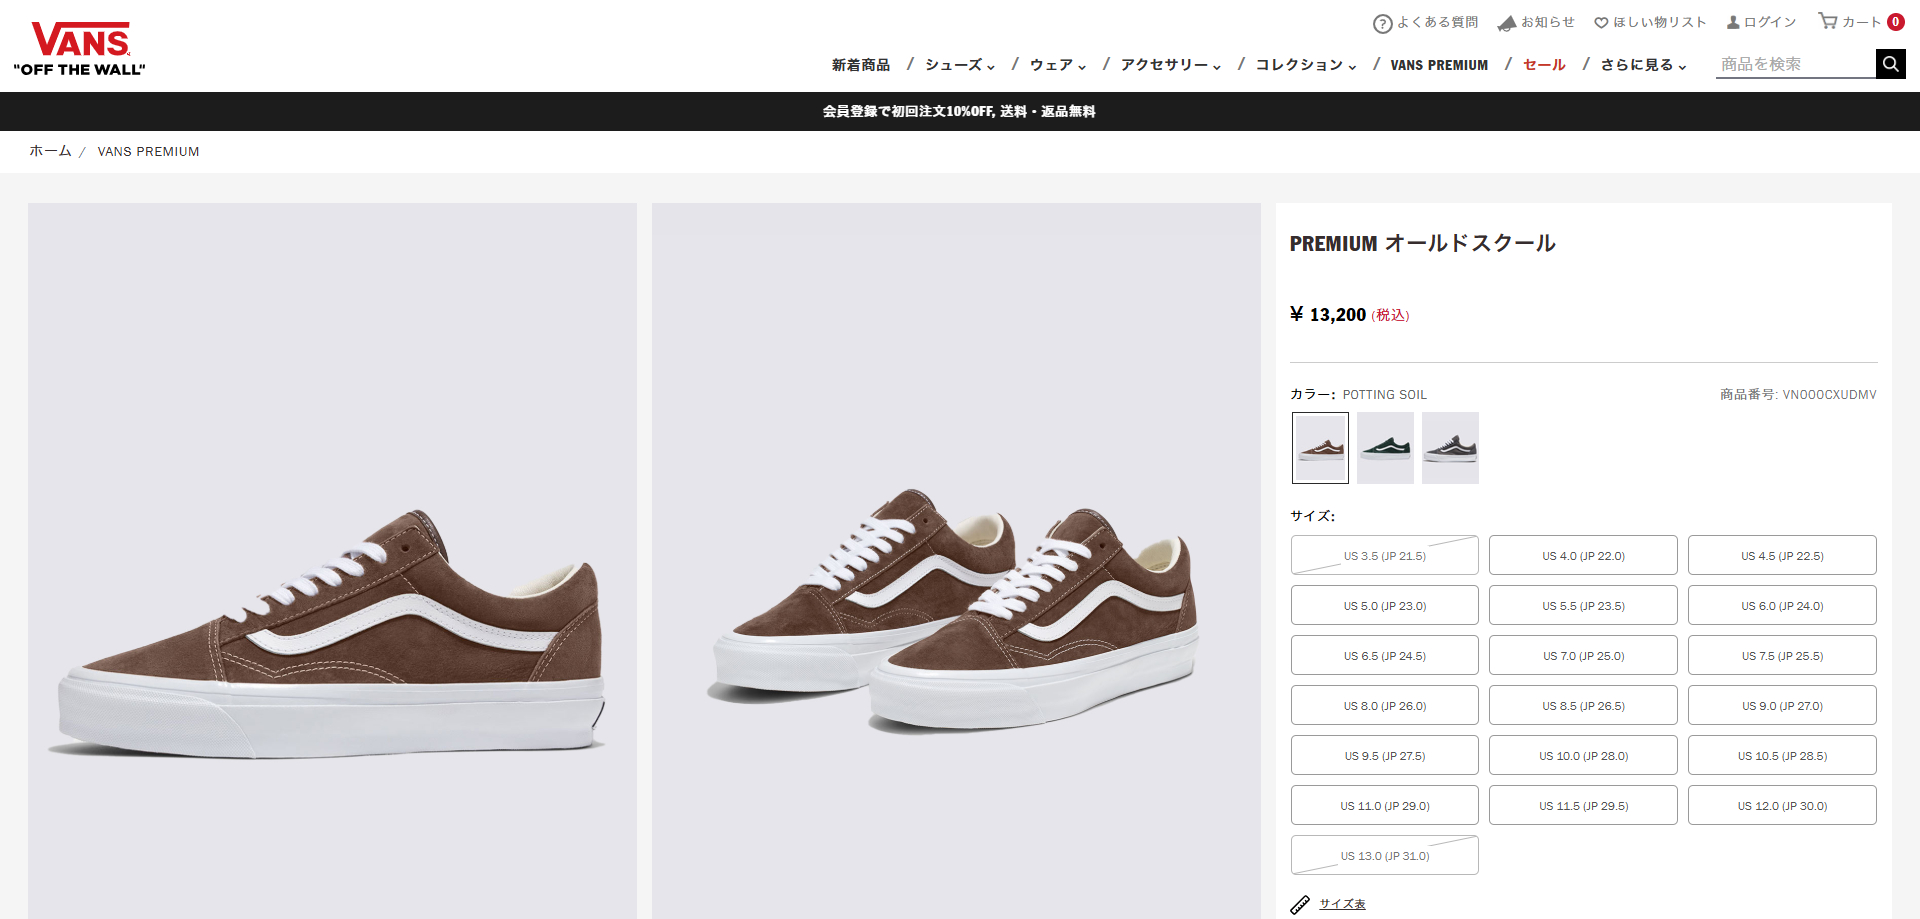Click the member registration promo banner

coord(960,111)
